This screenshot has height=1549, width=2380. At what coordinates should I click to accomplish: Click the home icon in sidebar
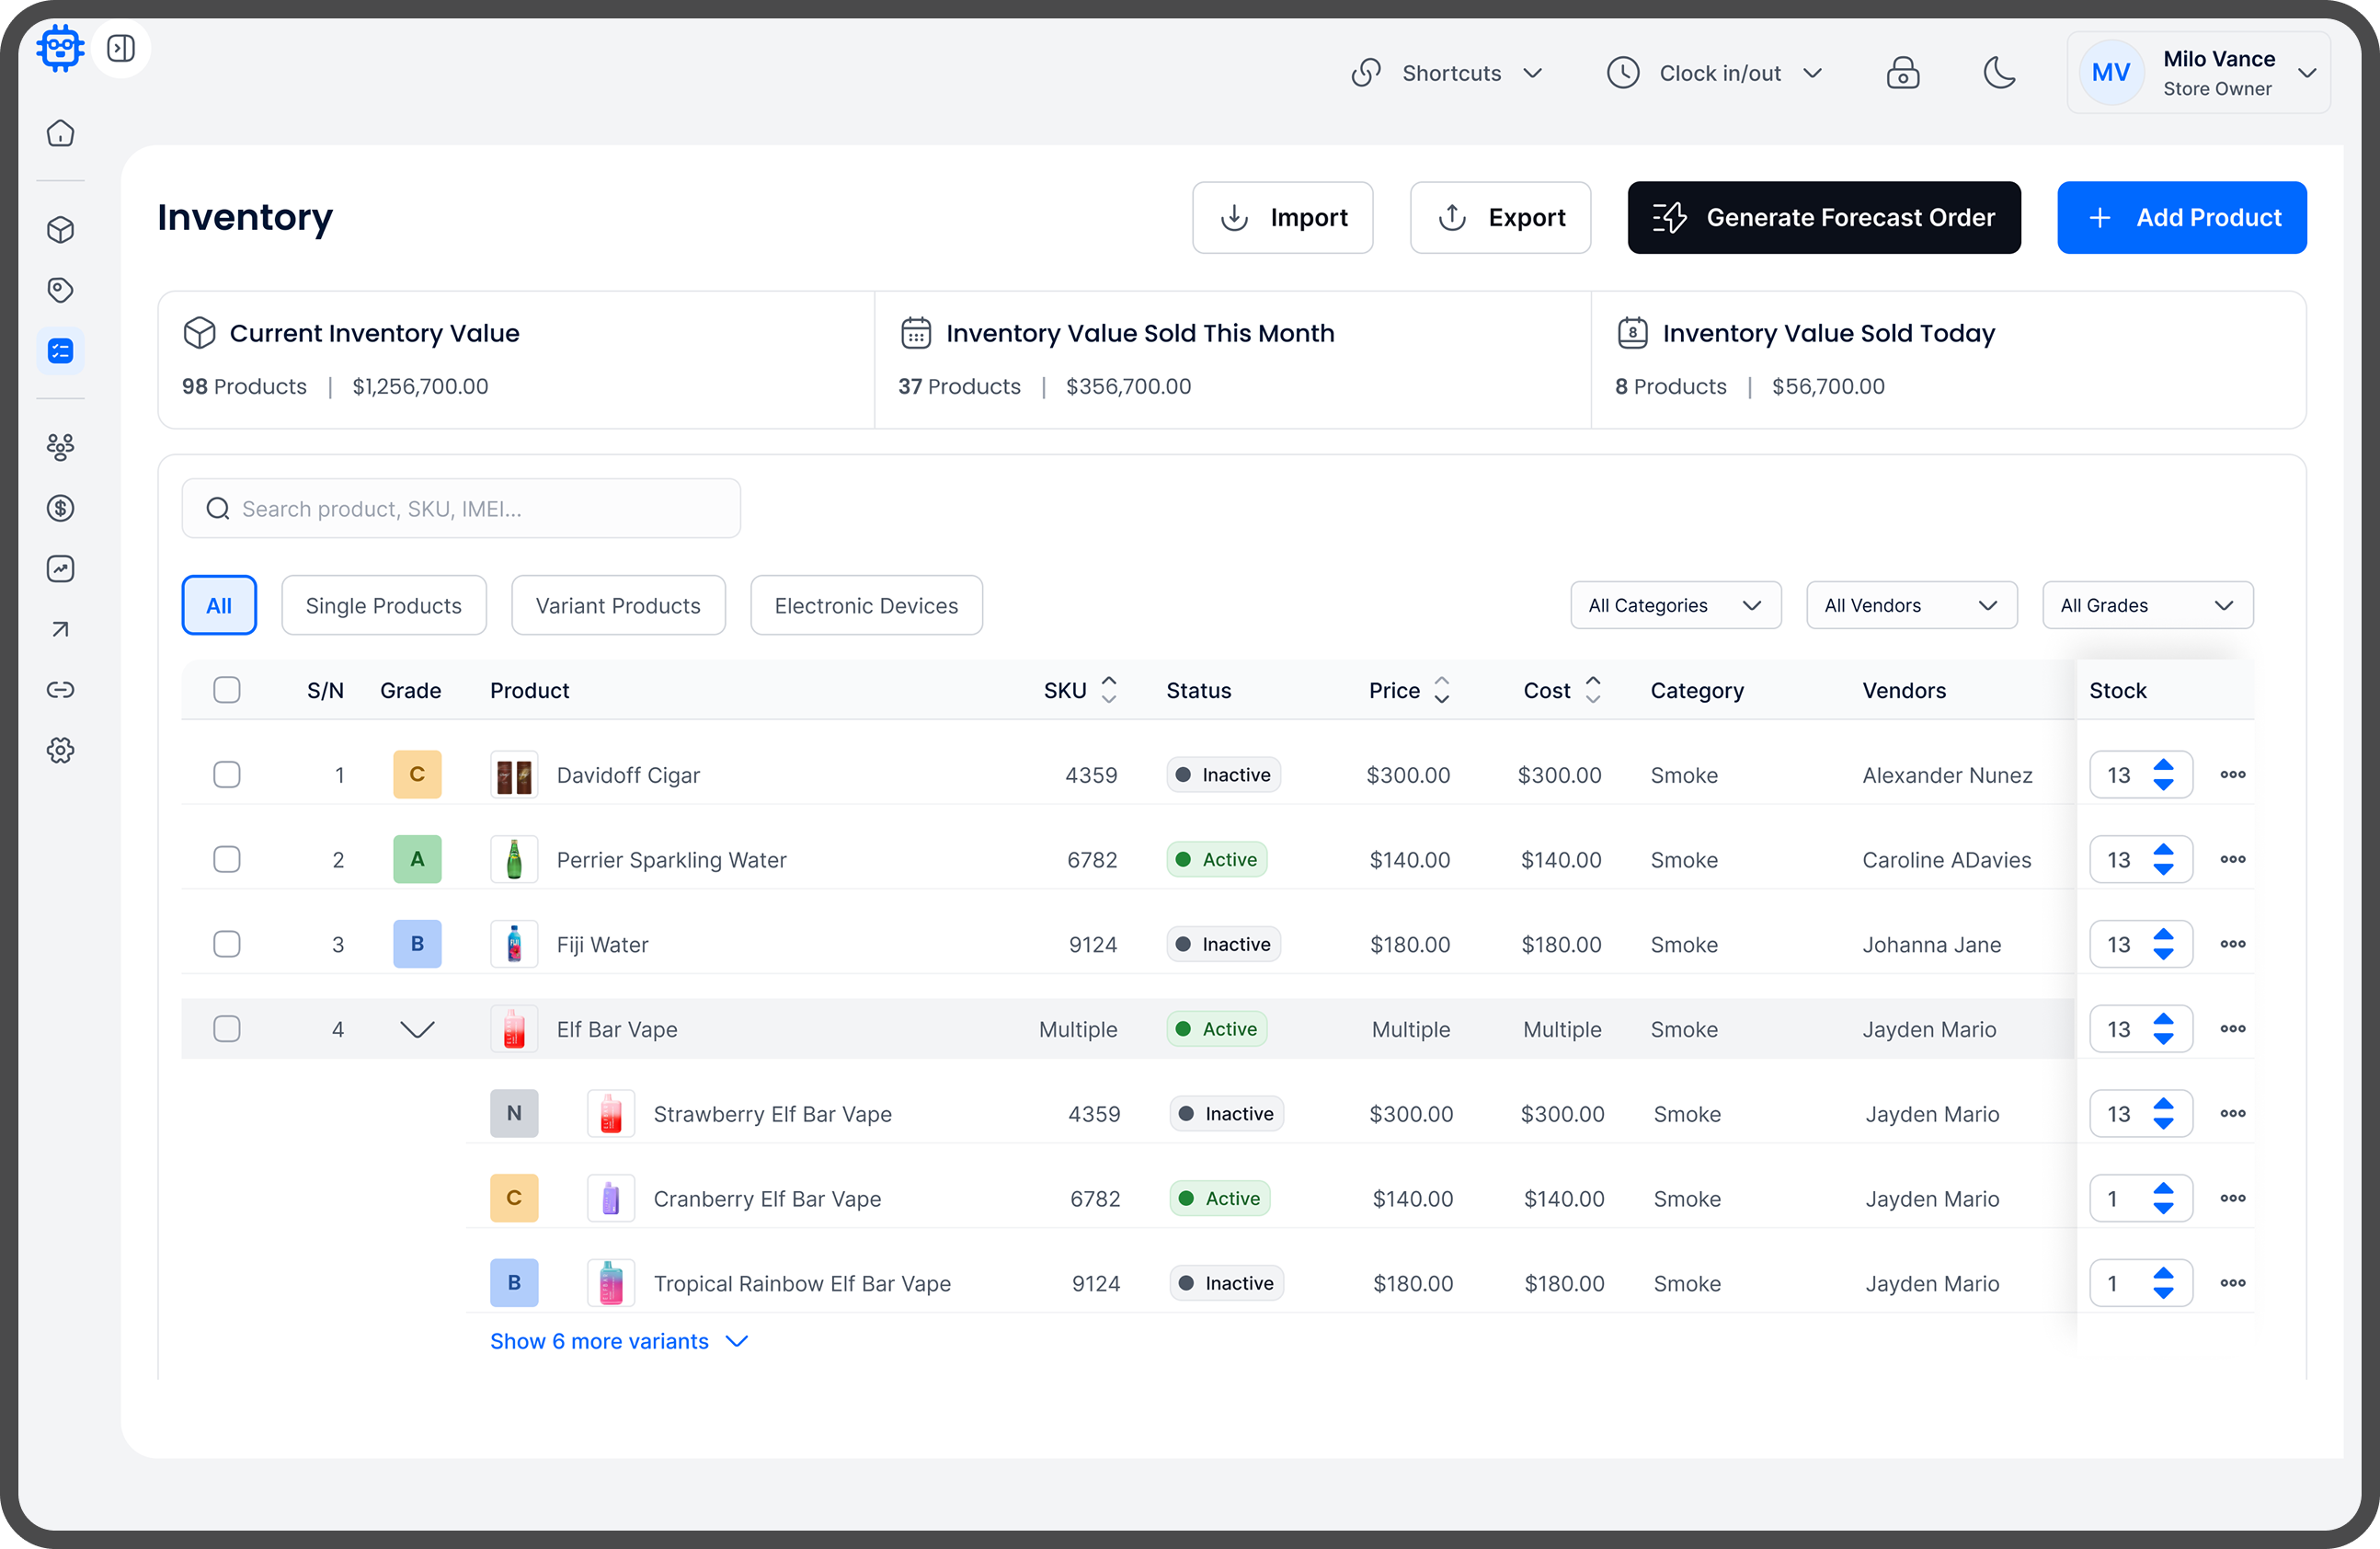60,133
